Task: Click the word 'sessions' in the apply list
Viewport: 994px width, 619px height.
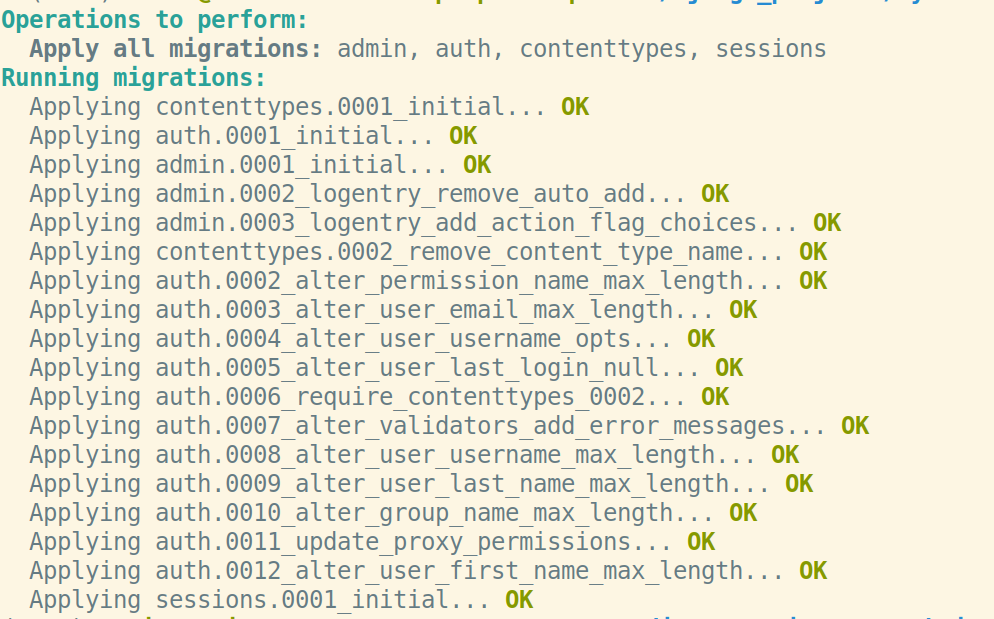Action: click(771, 49)
